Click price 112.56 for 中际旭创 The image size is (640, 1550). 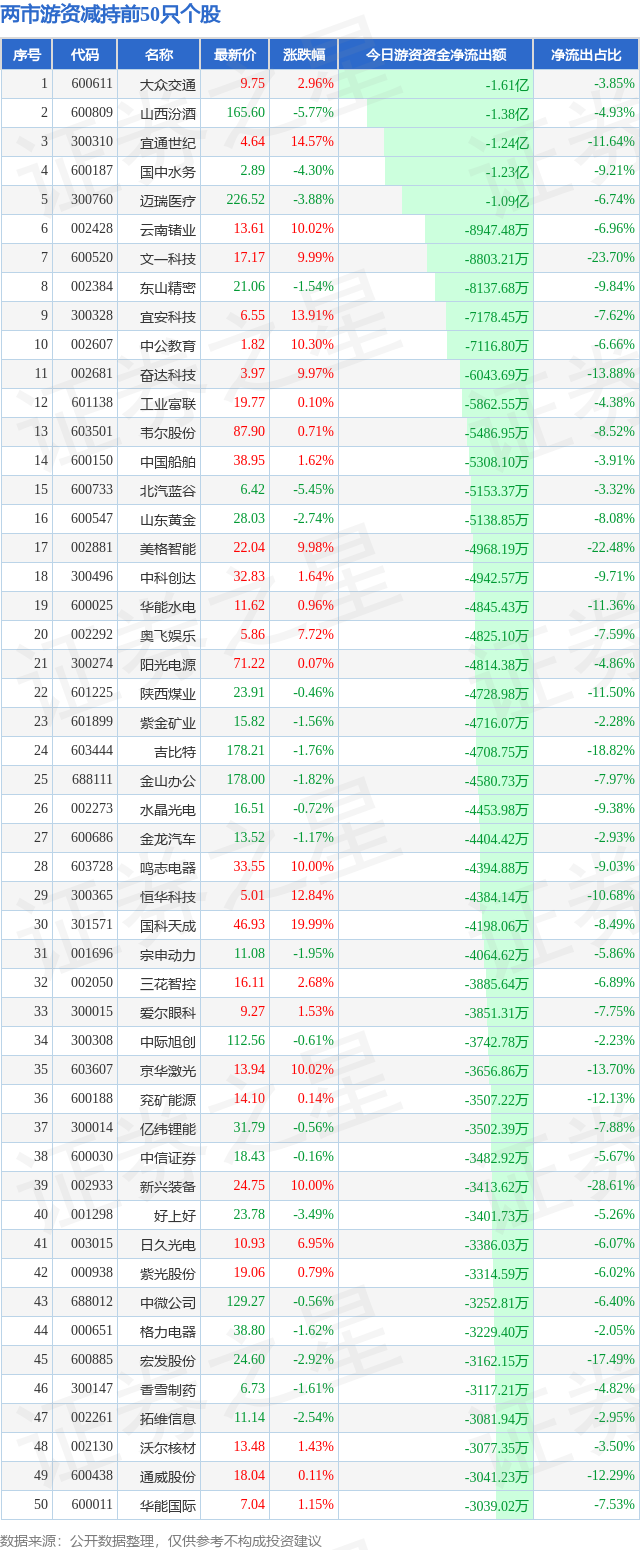246,1040
